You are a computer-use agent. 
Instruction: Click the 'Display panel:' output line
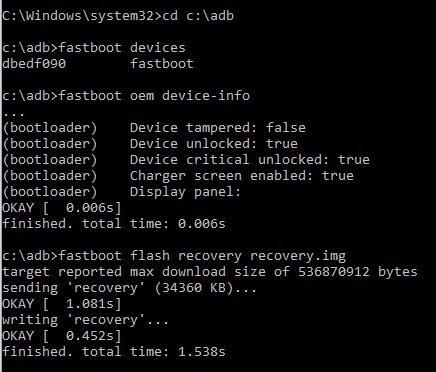[x=185, y=192]
